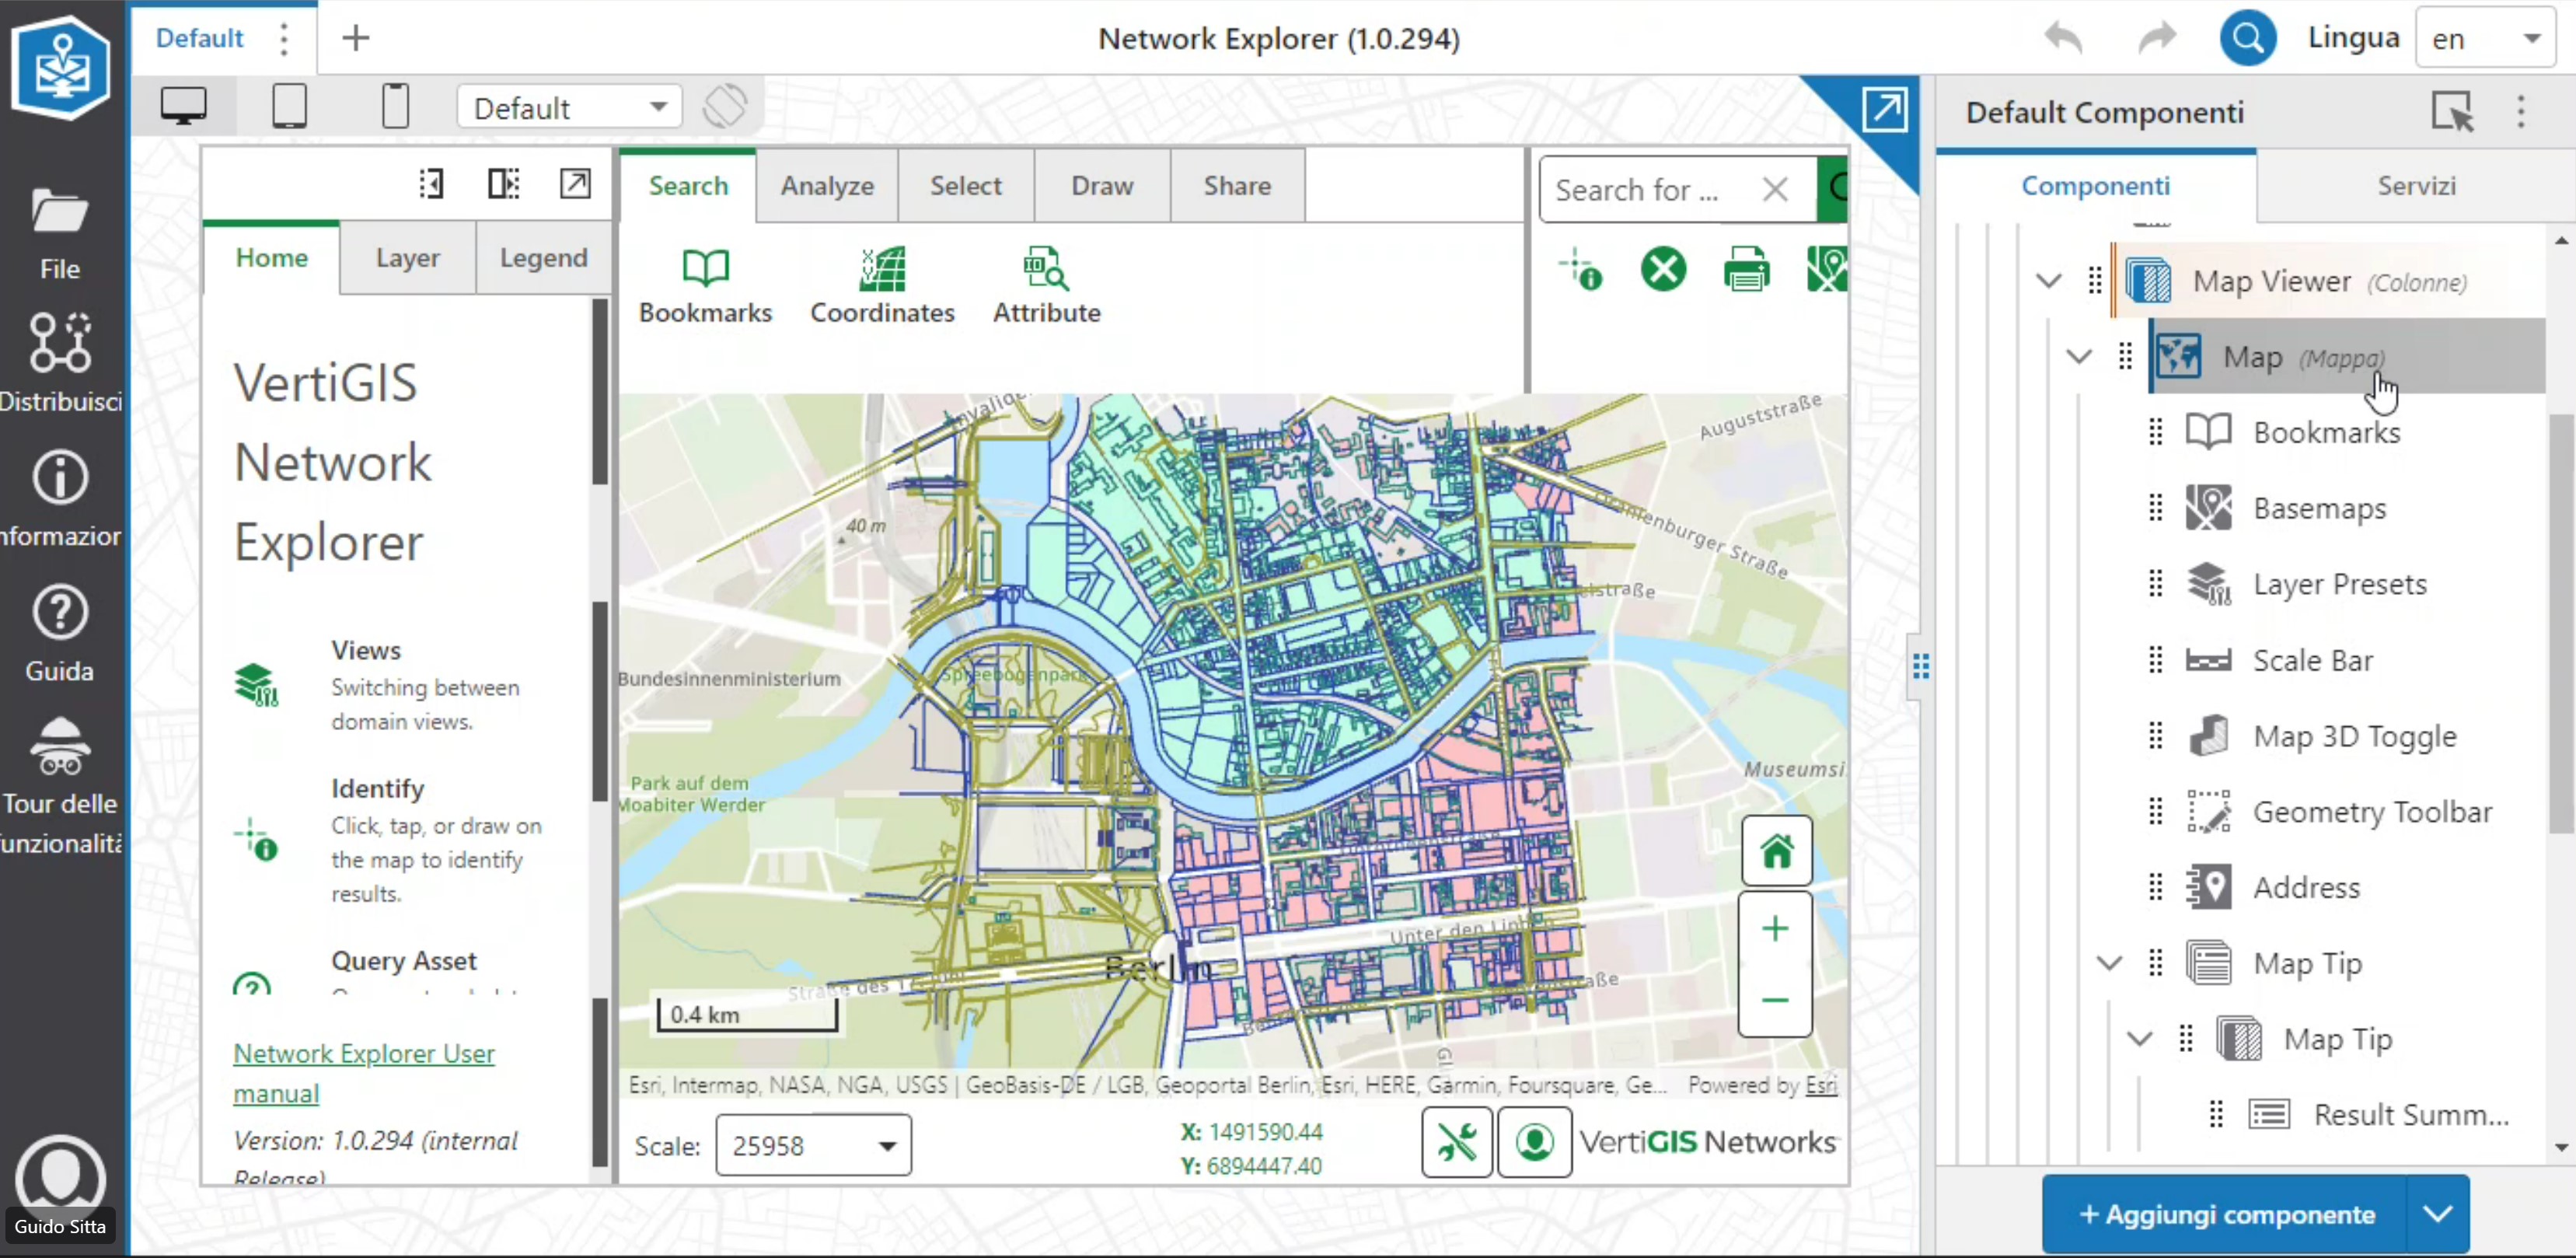Screen dimensions: 2576x1258
Task: Collapse the Map Viewer tree node
Action: click(x=2049, y=281)
